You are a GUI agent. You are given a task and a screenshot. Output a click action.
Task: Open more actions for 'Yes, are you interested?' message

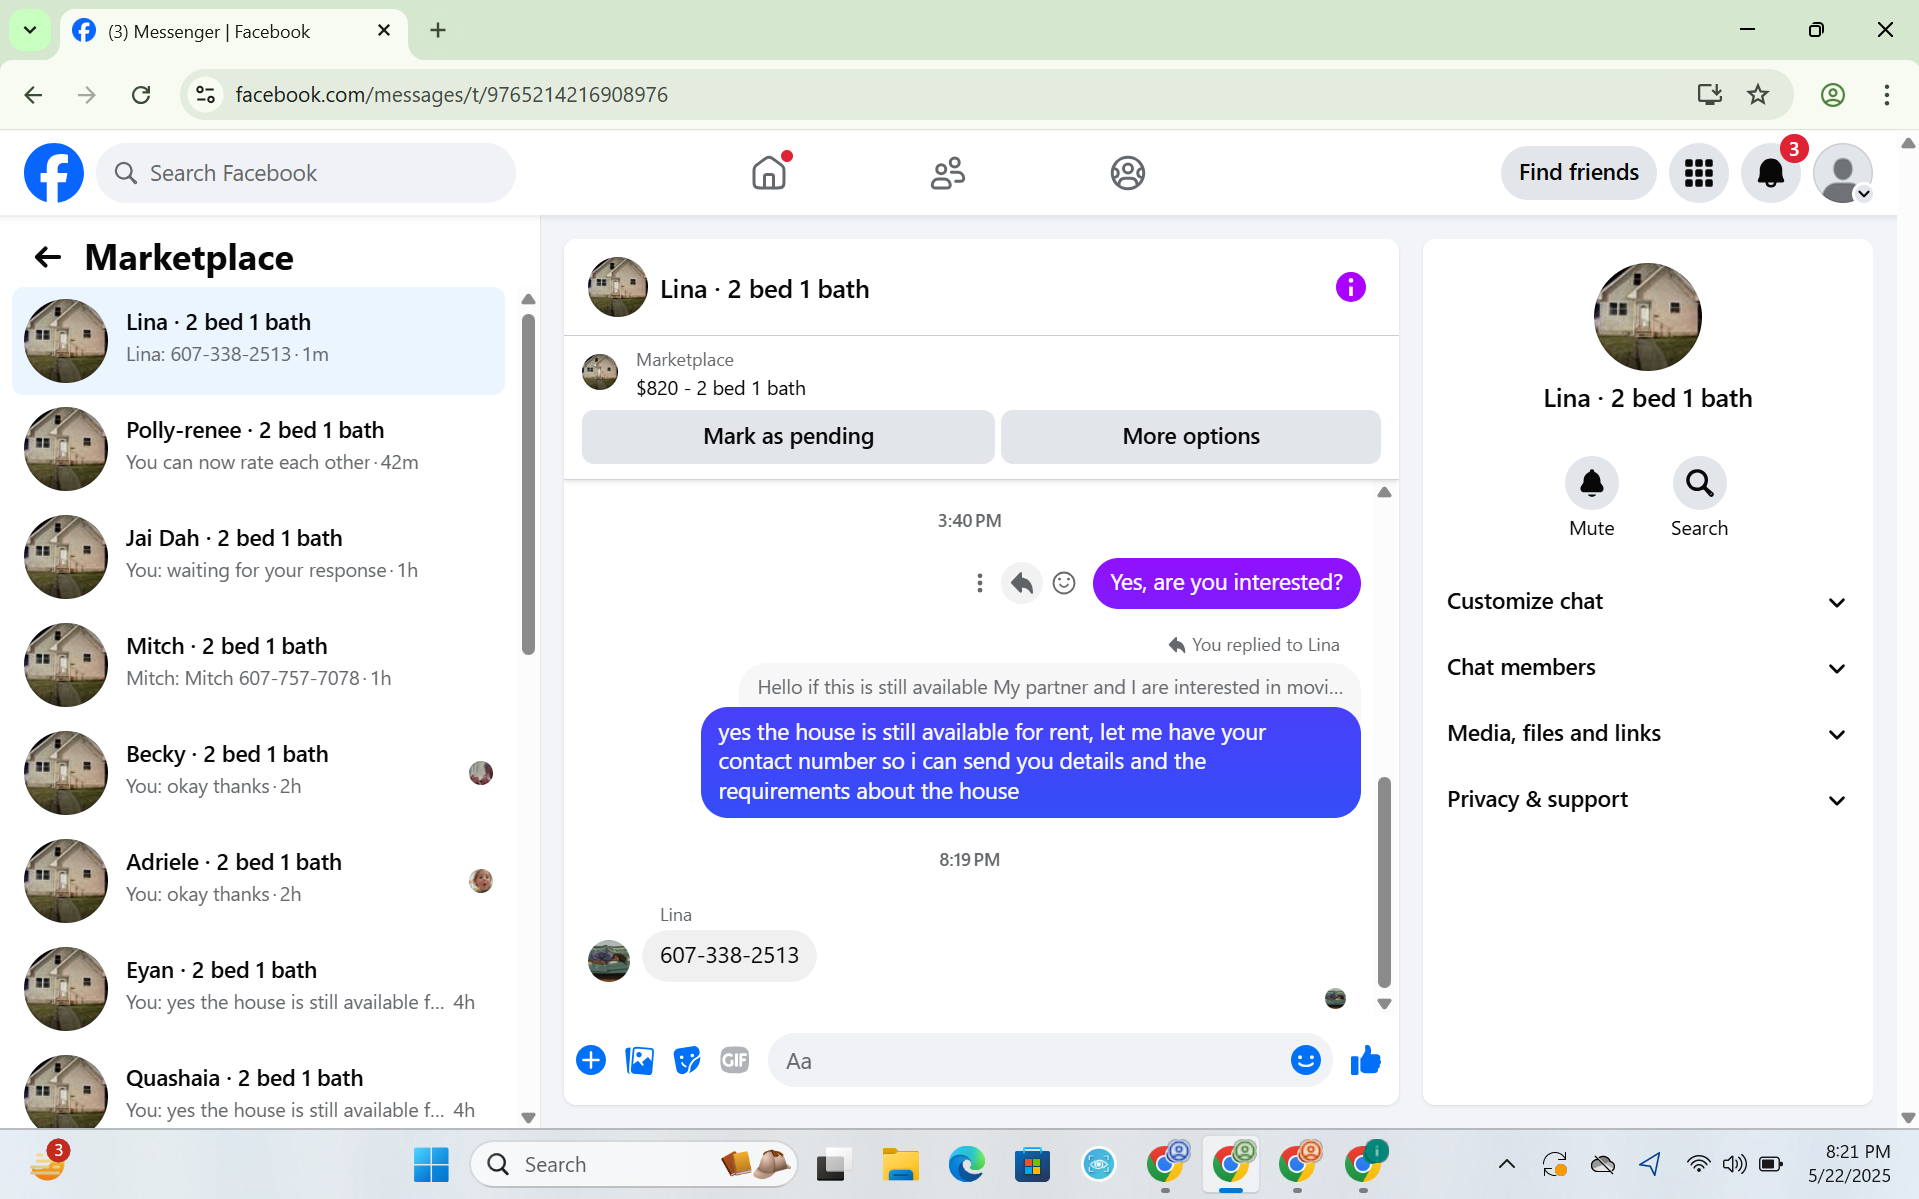click(x=979, y=583)
